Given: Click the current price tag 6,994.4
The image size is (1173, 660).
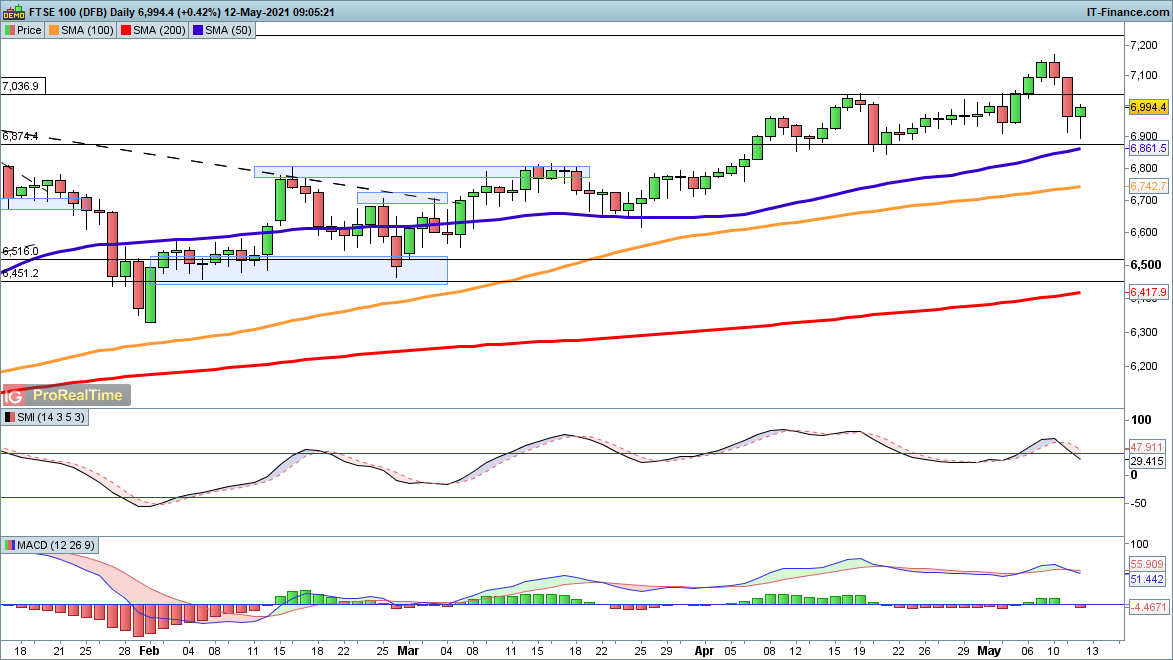Looking at the screenshot, I should click(x=1148, y=106).
